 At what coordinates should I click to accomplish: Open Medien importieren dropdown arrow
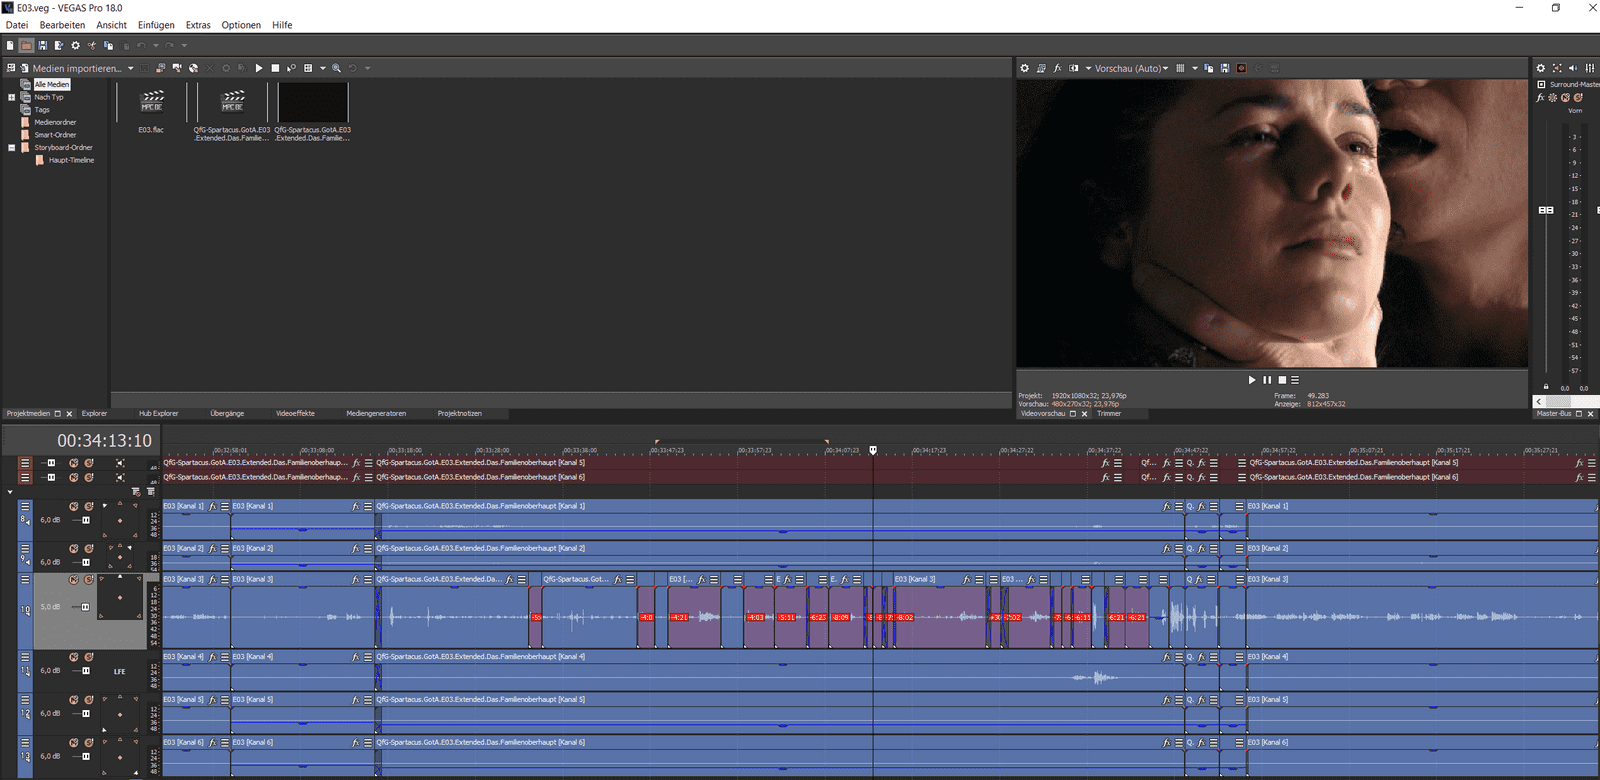(130, 68)
